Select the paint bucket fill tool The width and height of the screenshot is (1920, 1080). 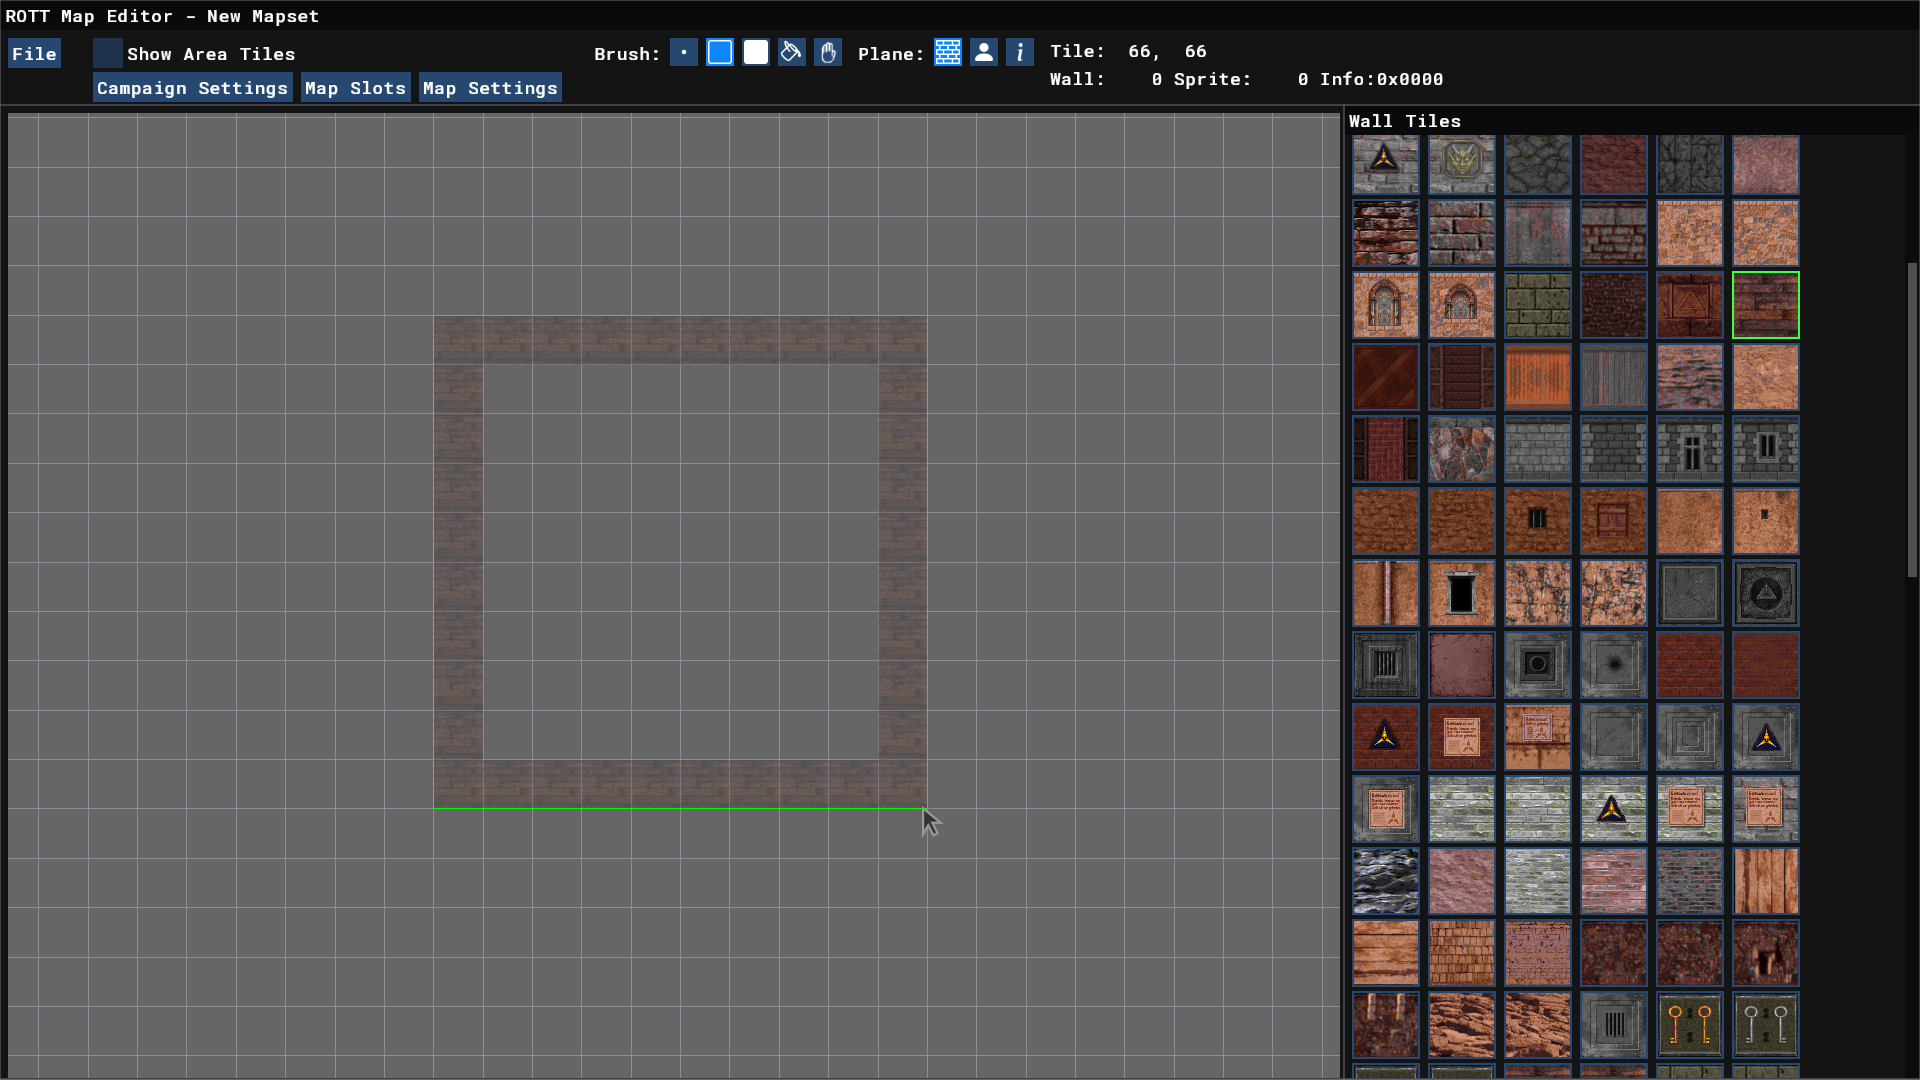point(792,53)
